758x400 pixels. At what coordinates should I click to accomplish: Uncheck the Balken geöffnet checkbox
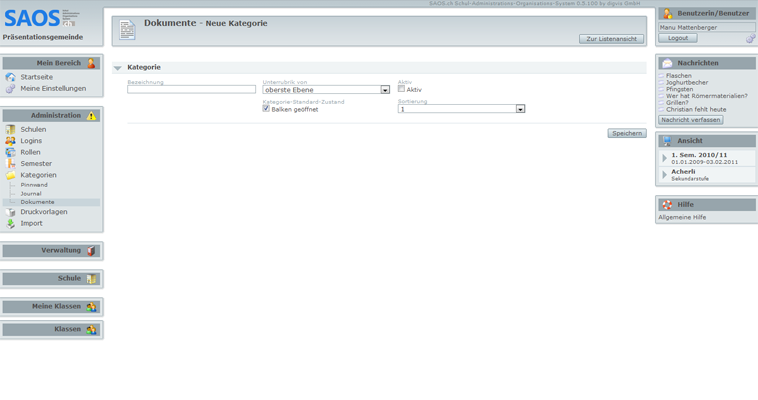click(266, 109)
